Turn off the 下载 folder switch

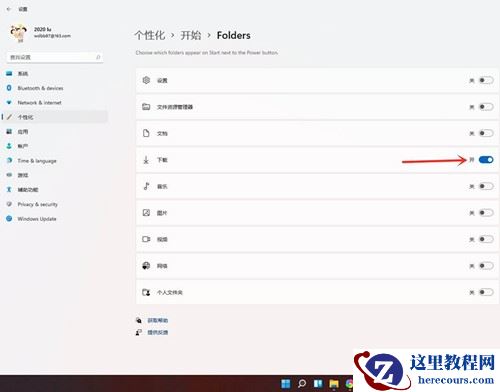[486, 160]
